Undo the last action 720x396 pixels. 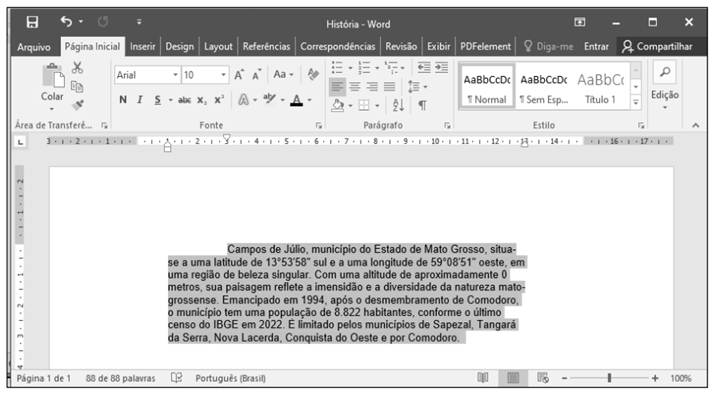(x=66, y=21)
